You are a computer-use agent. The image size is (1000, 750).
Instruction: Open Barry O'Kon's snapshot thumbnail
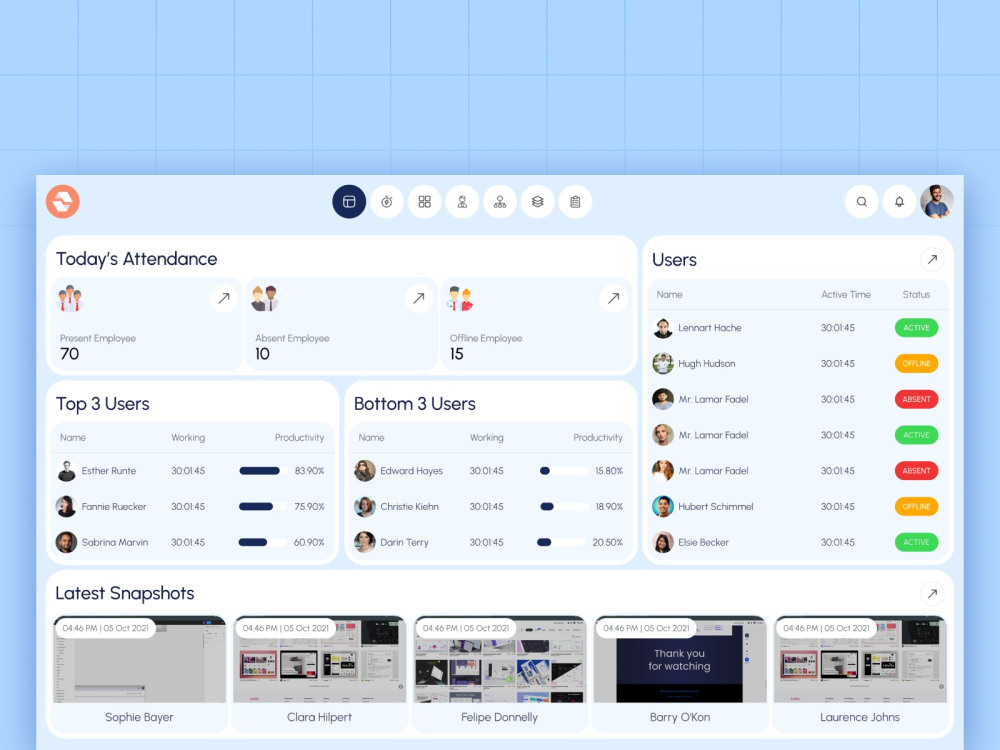pyautogui.click(x=680, y=659)
